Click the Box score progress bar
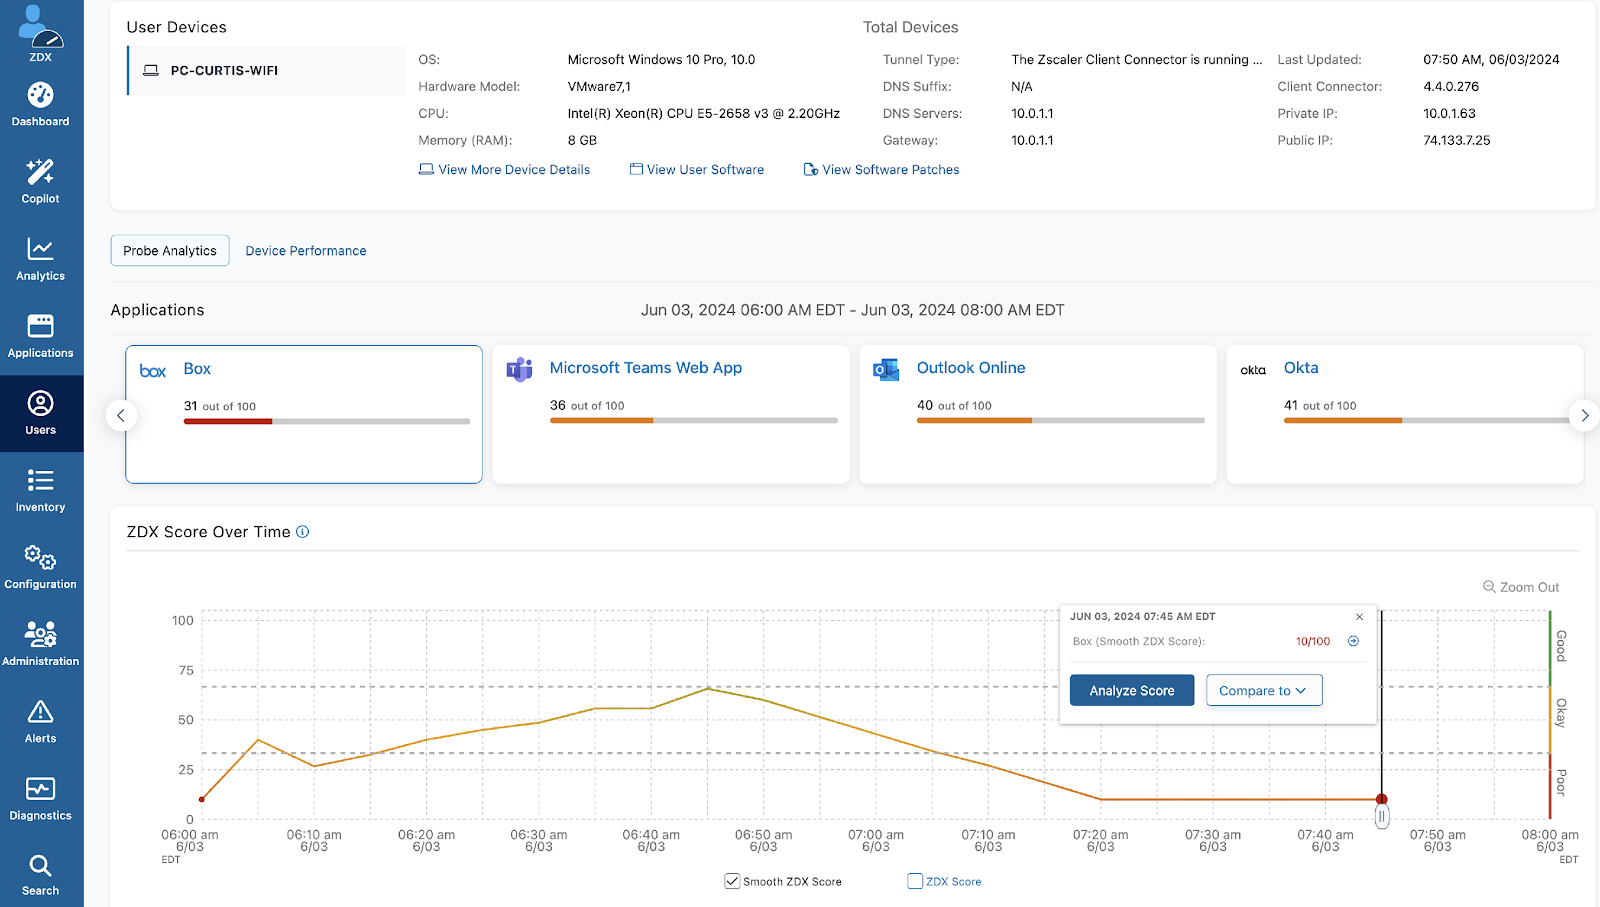 pyautogui.click(x=327, y=422)
